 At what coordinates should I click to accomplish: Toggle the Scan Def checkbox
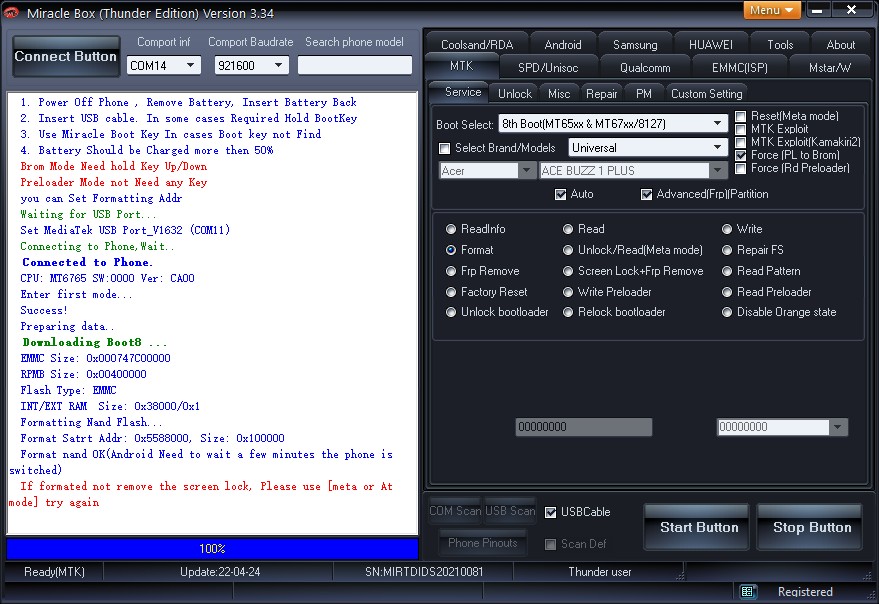[550, 544]
